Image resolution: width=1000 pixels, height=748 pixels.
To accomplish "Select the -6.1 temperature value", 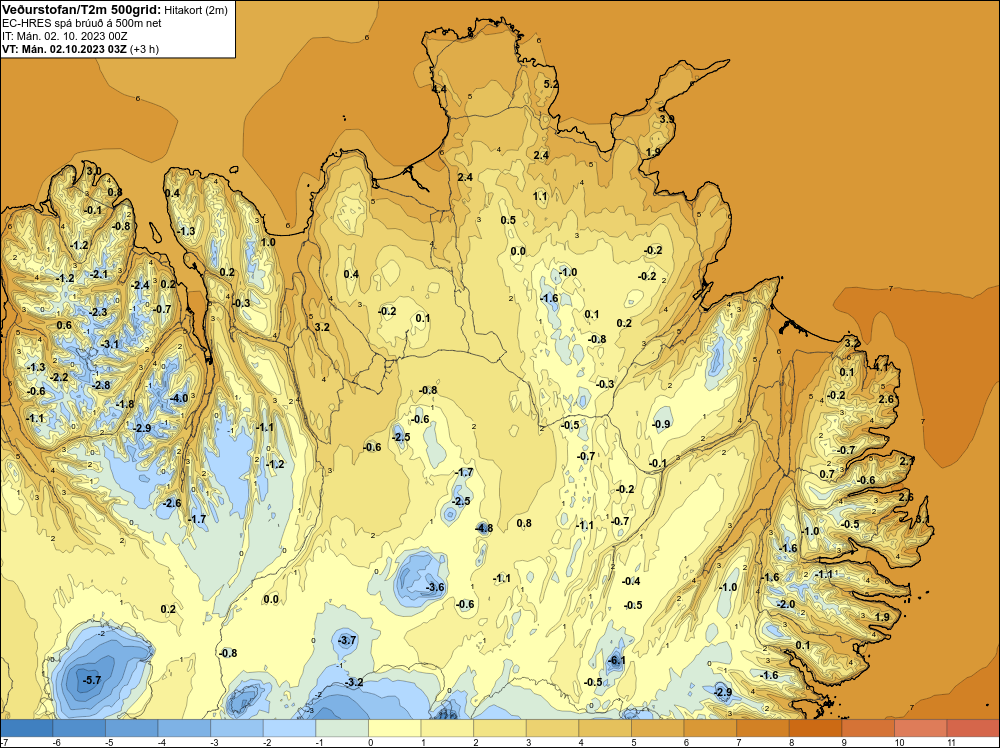I will (616, 661).
